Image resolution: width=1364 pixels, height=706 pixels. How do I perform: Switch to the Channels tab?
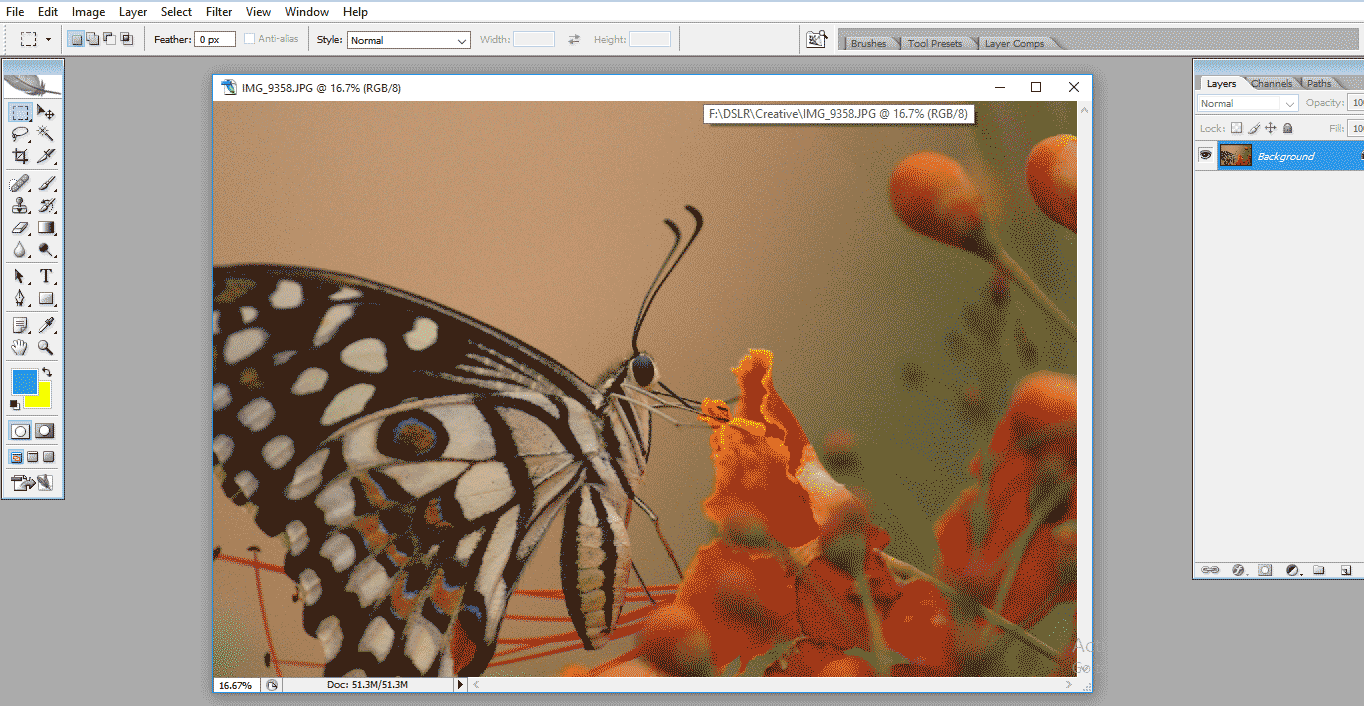(x=1271, y=83)
